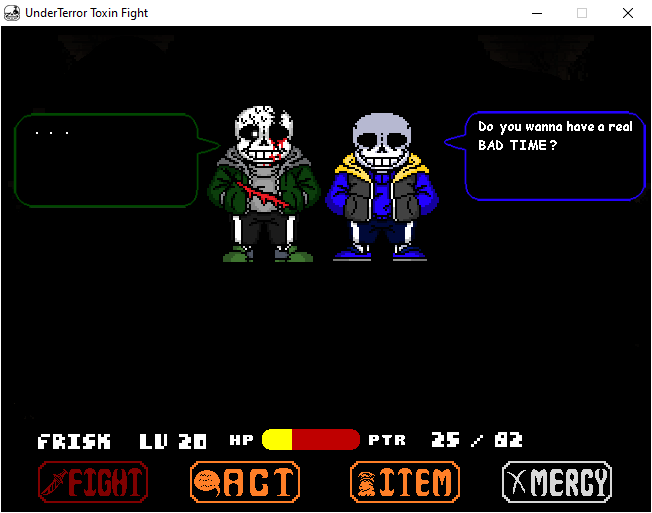Click the bloodied green-jacket Sans sprite
This screenshot has height=513, width=652.
pyautogui.click(x=264, y=184)
